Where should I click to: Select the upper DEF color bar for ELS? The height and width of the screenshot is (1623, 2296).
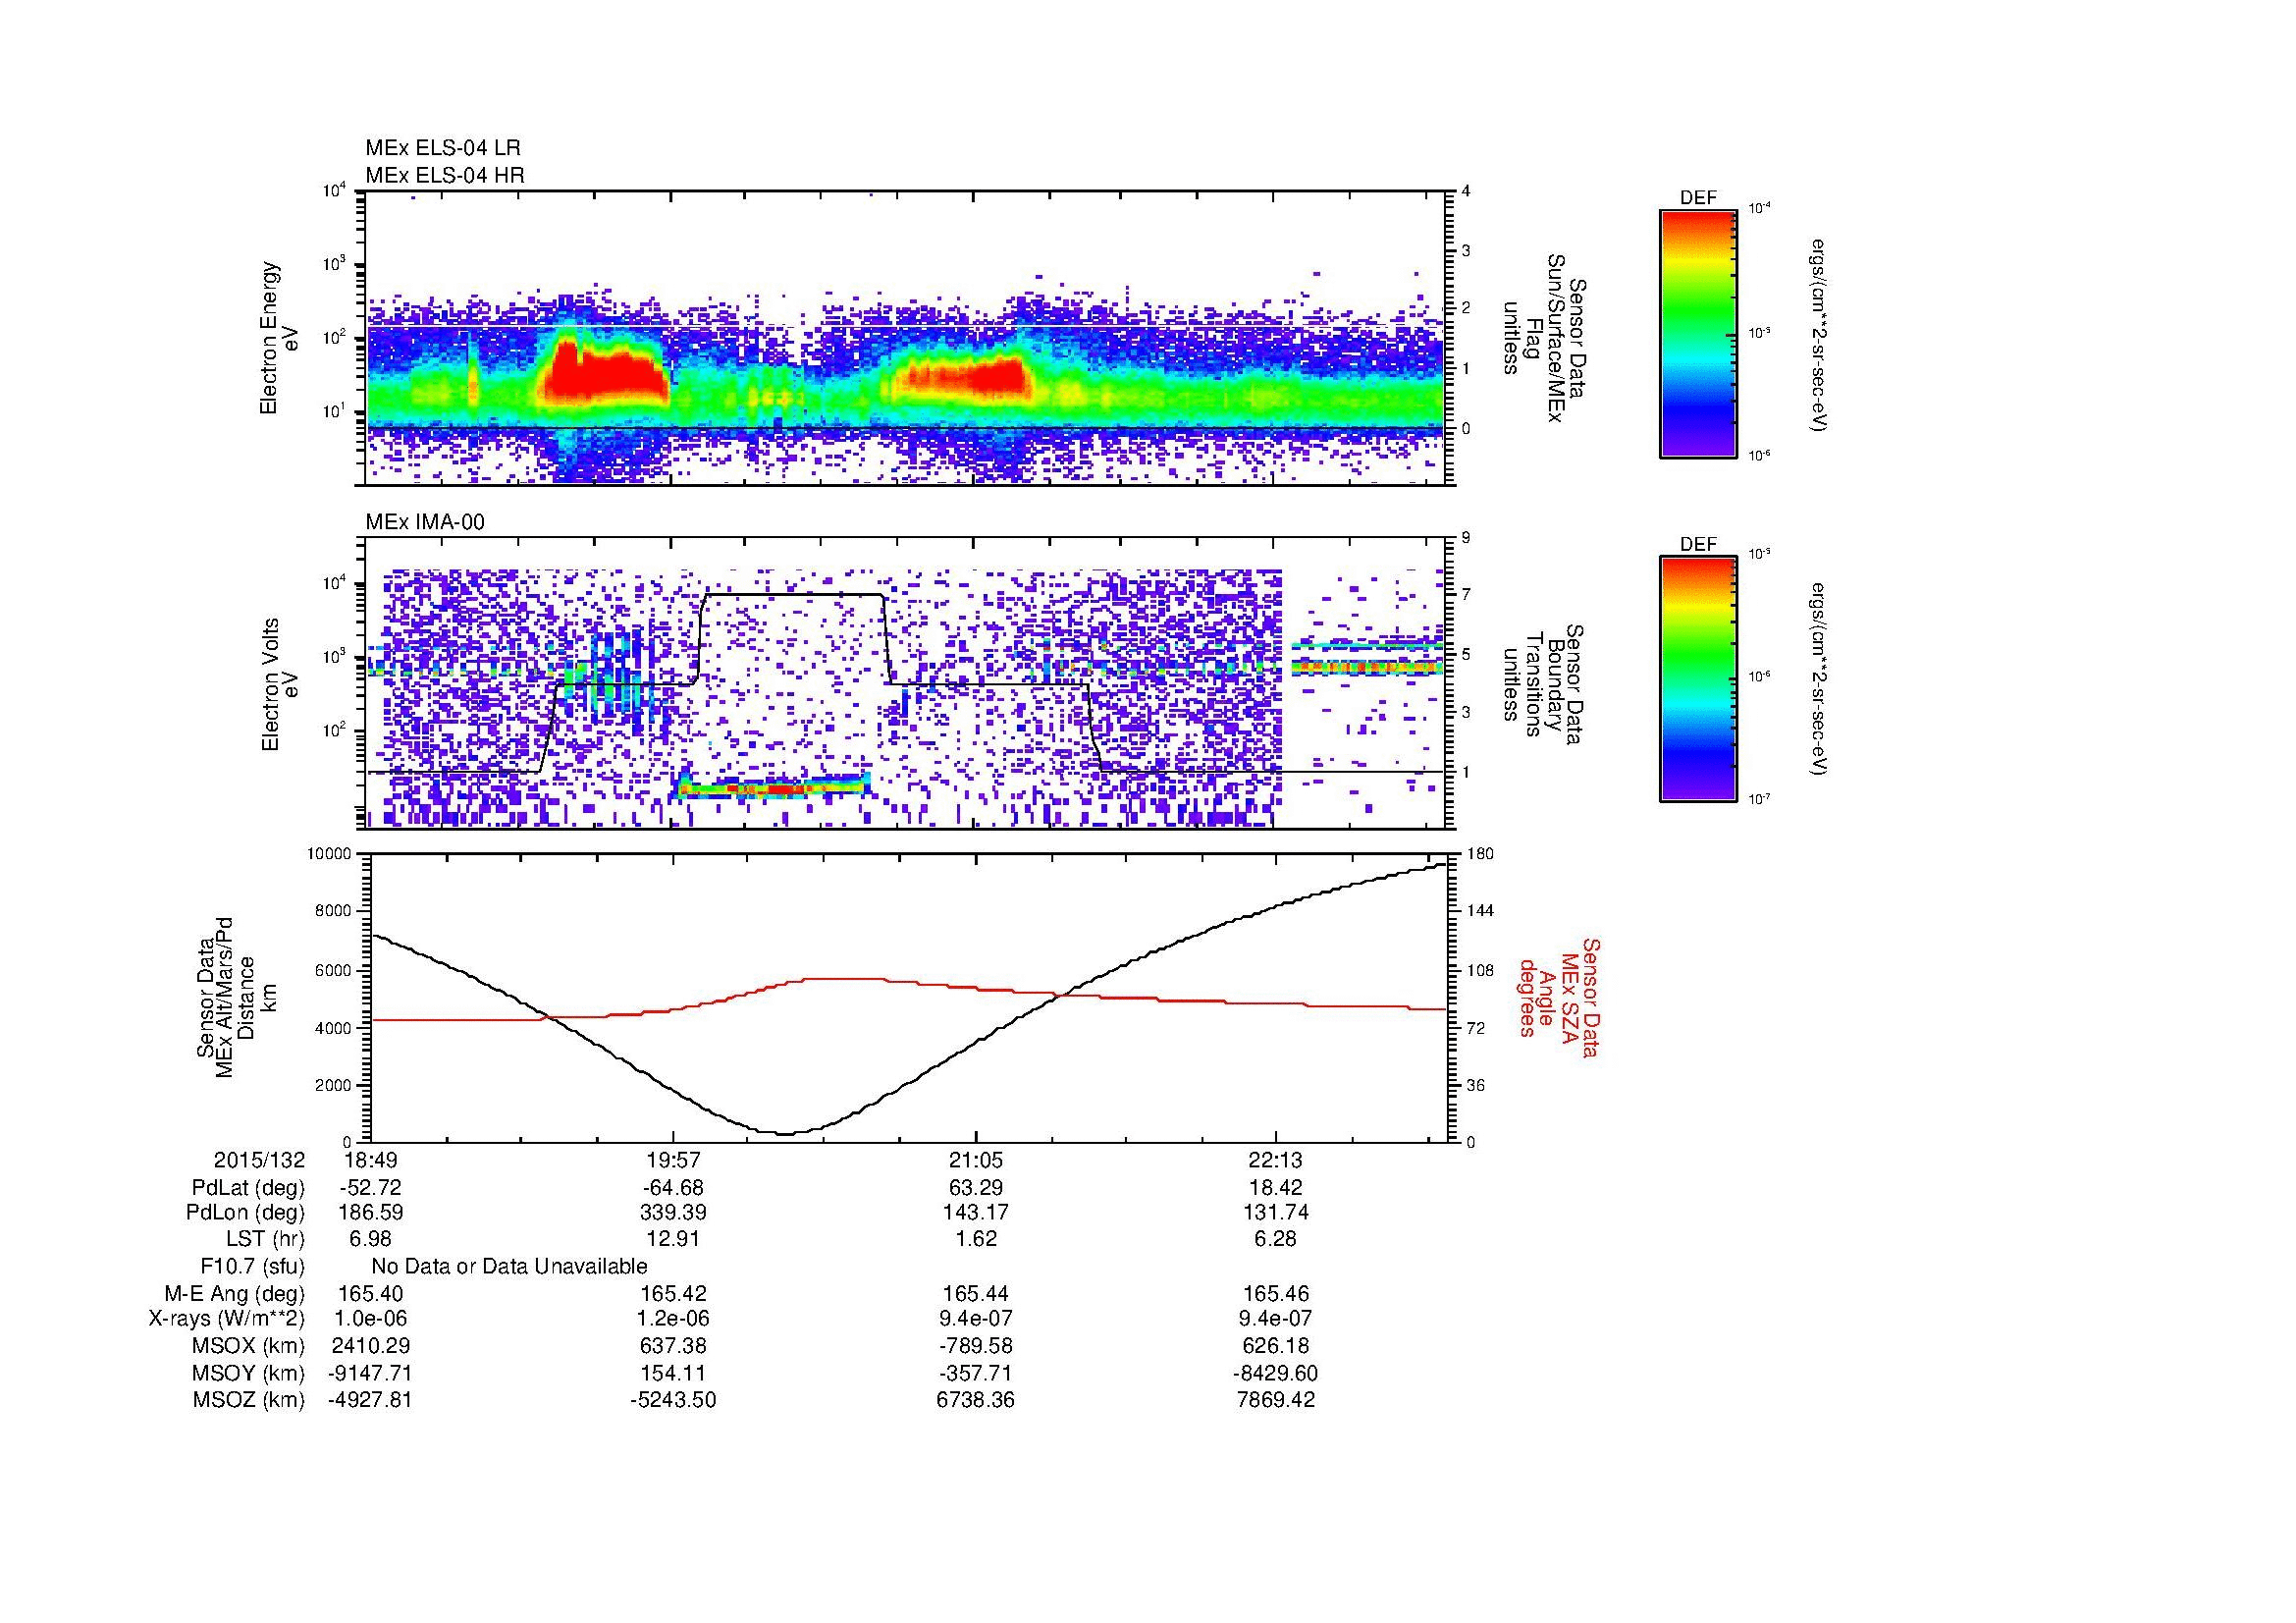tap(1697, 333)
